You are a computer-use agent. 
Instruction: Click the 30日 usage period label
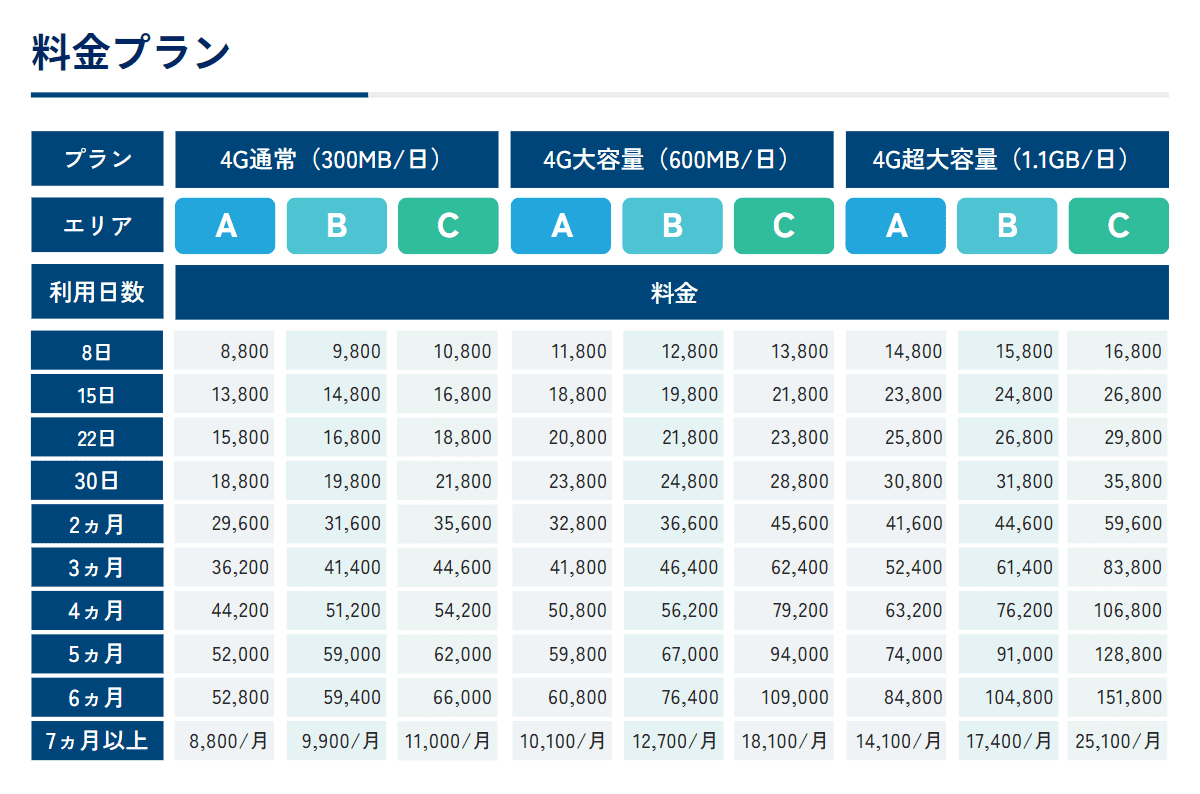click(97, 481)
